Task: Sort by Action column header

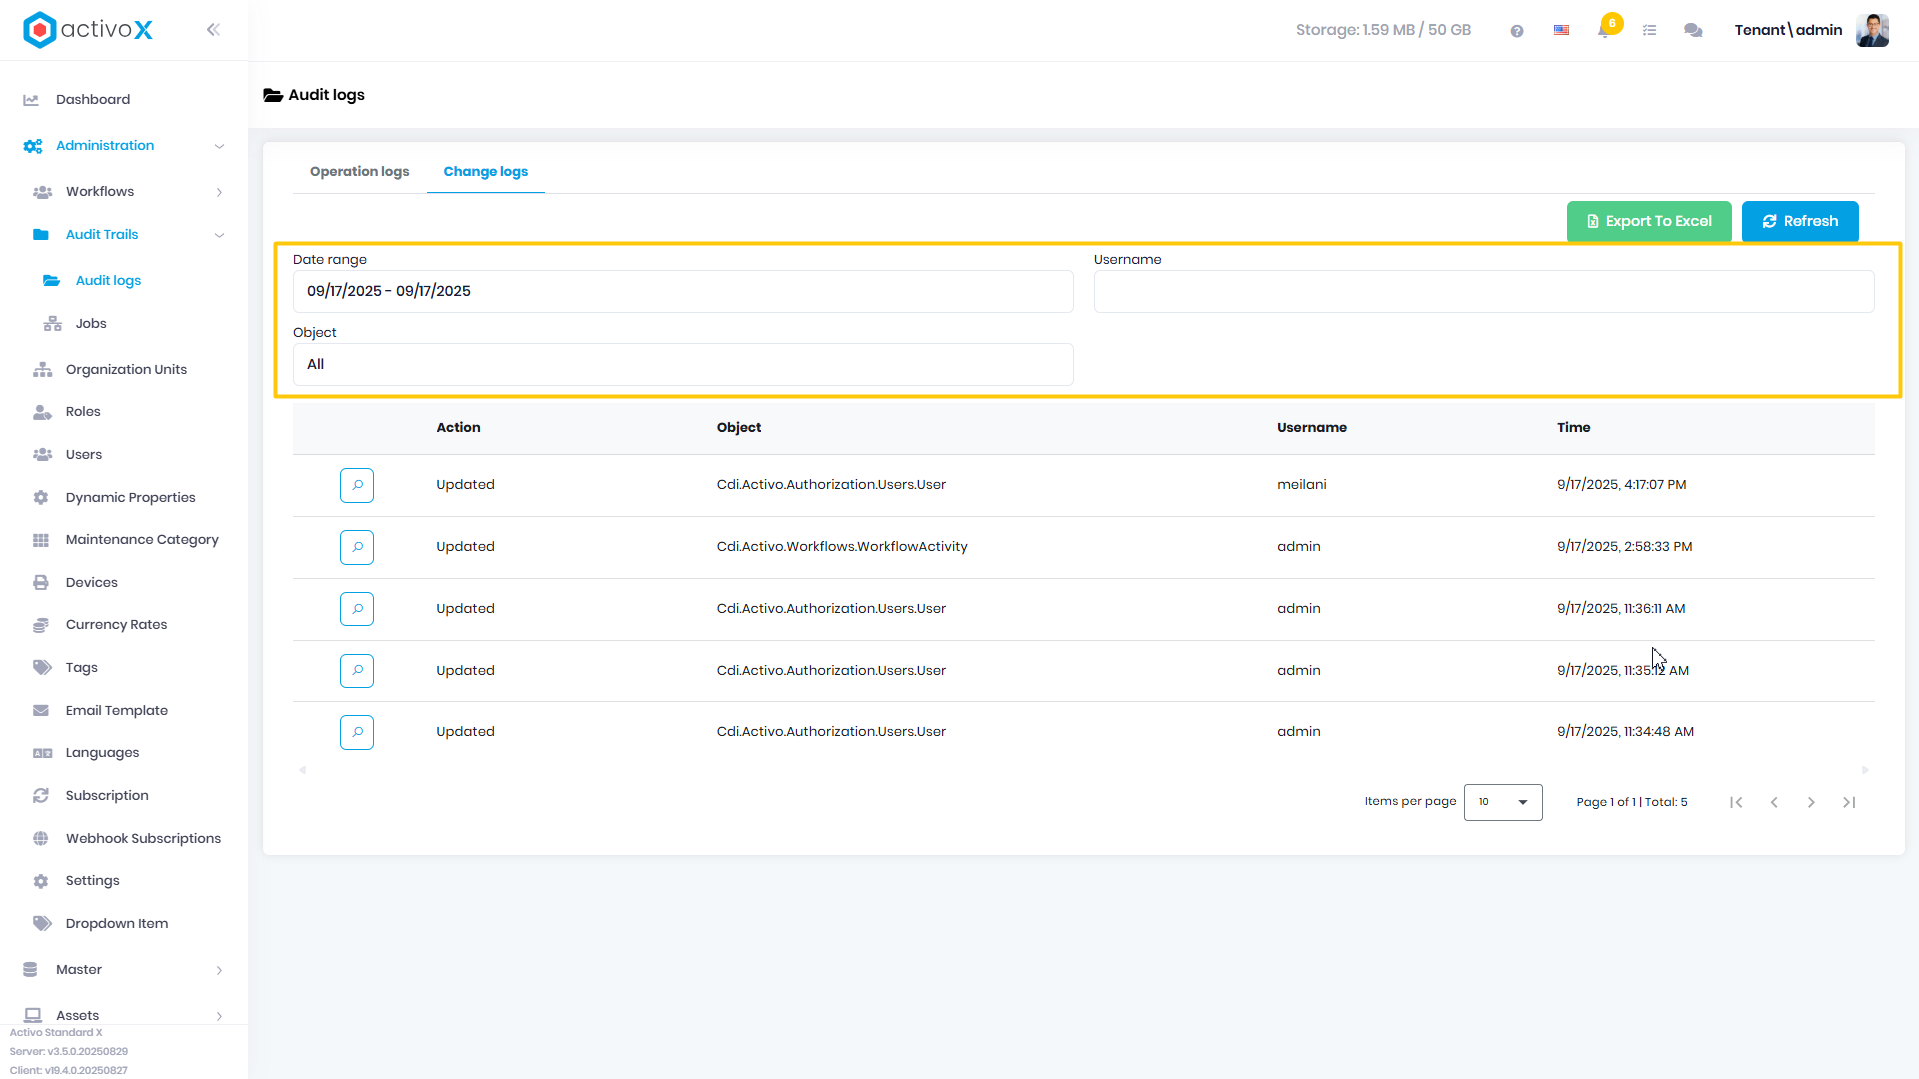Action: tap(458, 427)
